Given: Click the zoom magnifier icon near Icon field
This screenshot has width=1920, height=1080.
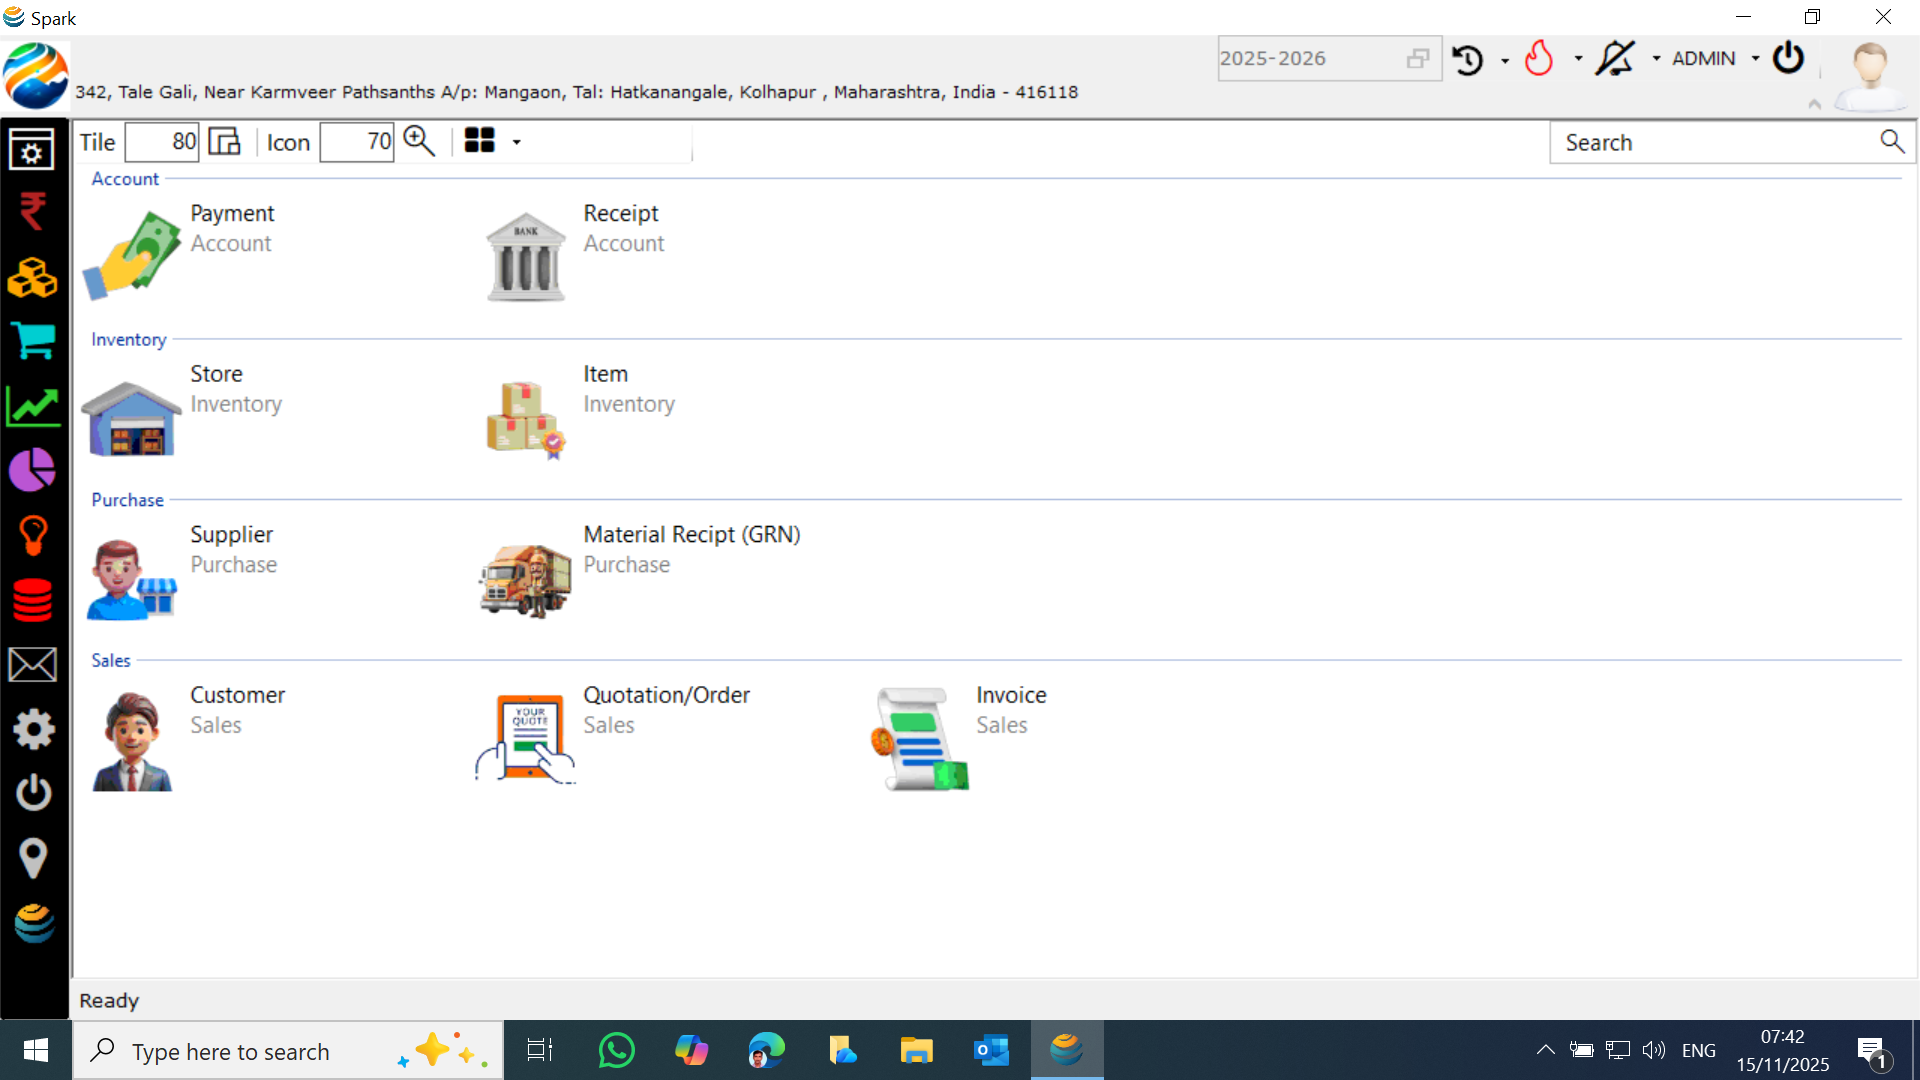Looking at the screenshot, I should (419, 140).
